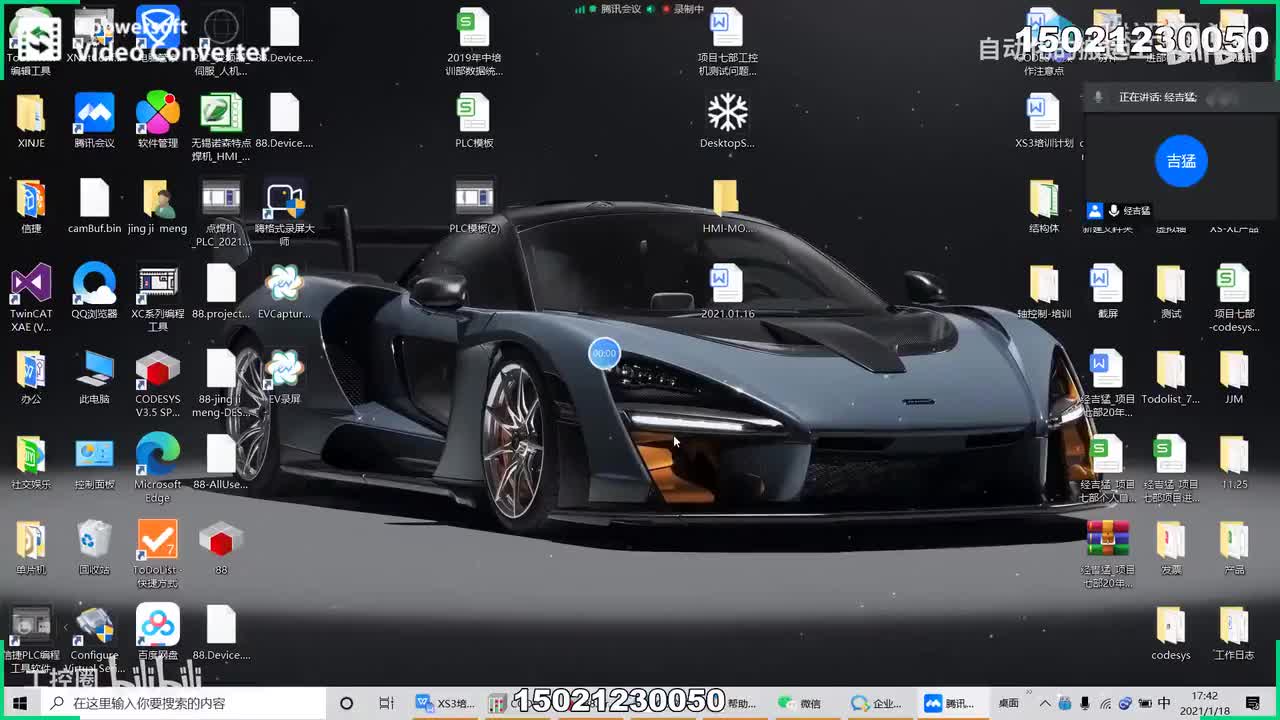The width and height of the screenshot is (1280, 720).
Task: Open the 测试 folder
Action: point(1170,291)
